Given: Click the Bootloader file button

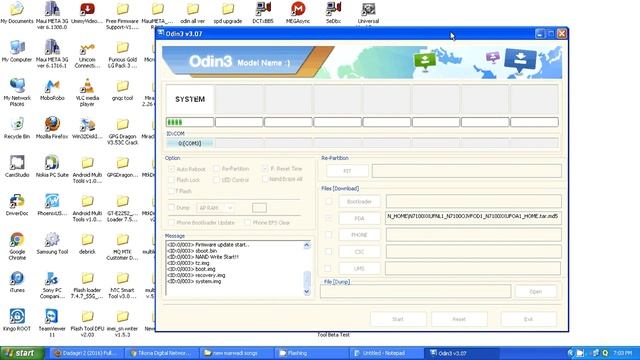Looking at the screenshot, I should [x=359, y=202].
